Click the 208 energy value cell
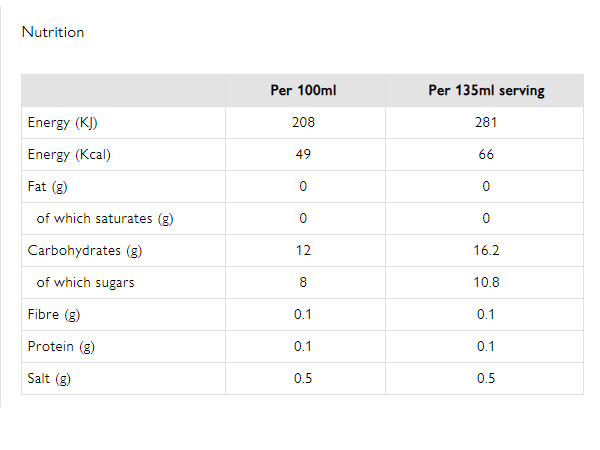600x450 pixels. [303, 123]
